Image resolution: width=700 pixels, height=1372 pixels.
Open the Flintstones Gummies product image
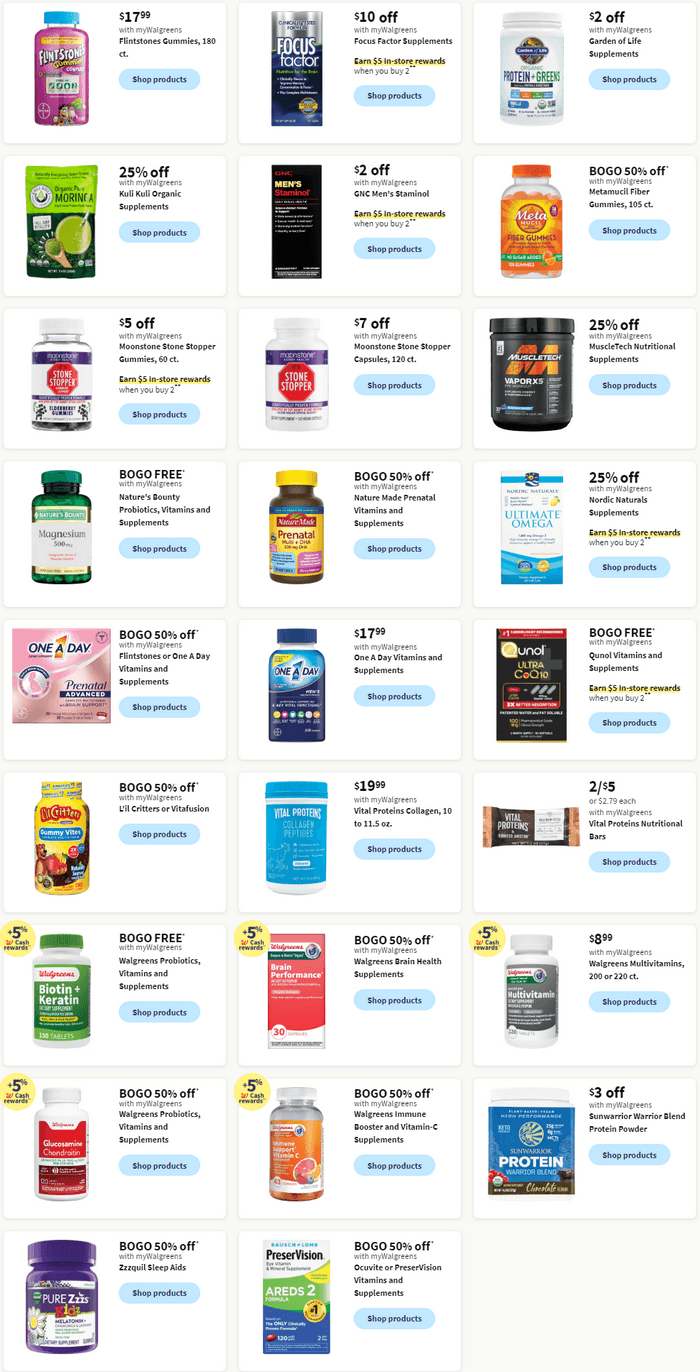(60, 68)
